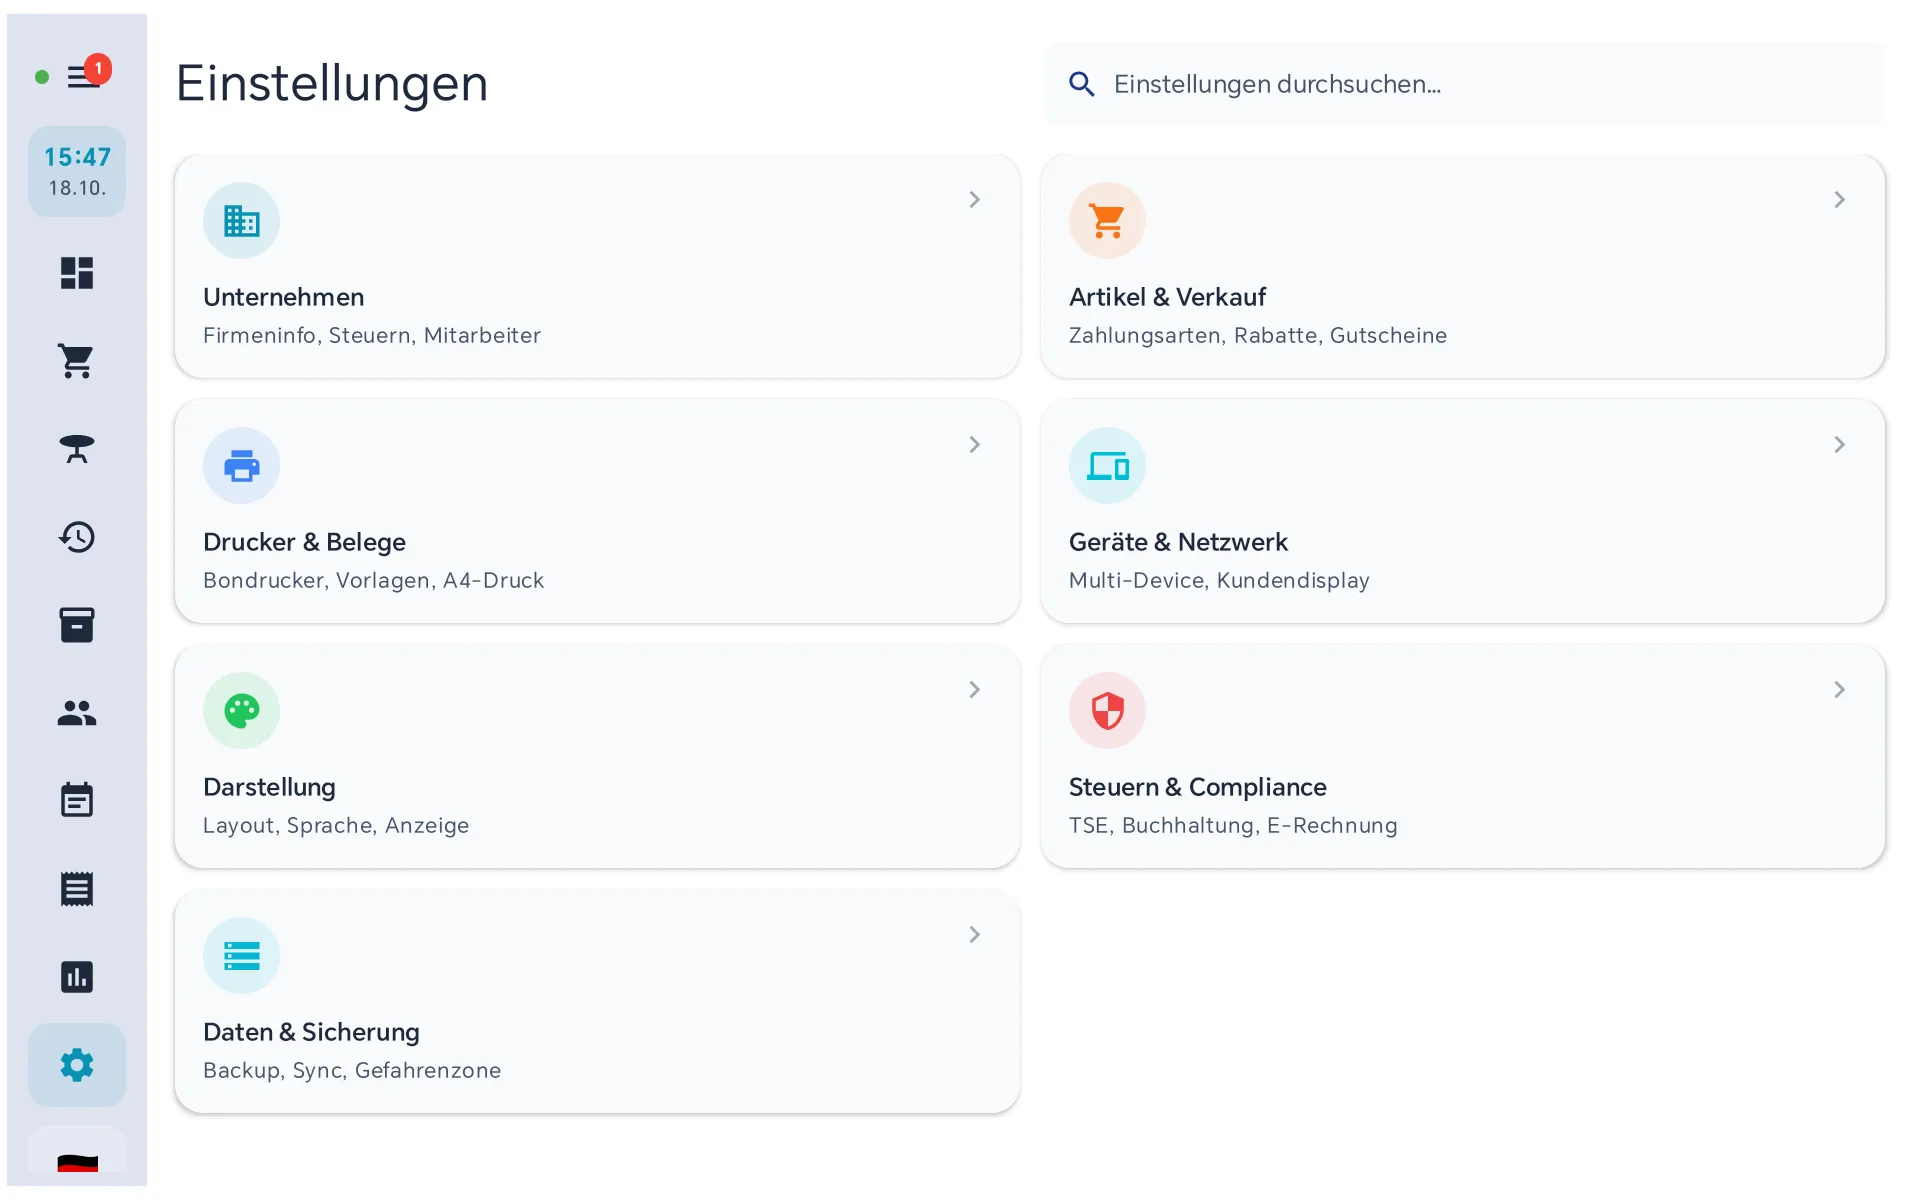Open the history clock icon in sidebar
Screen dimensions: 1920x1200
[x=77, y=537]
